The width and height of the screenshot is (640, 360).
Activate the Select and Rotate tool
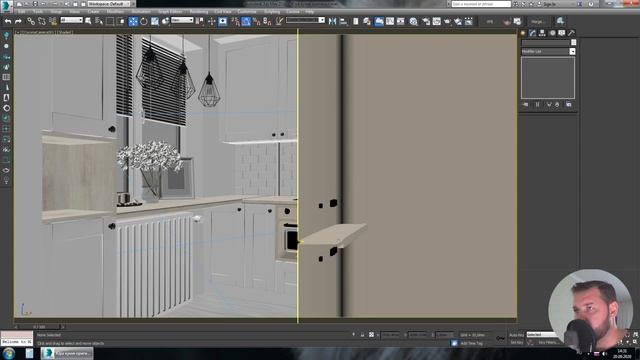pyautogui.click(x=144, y=21)
